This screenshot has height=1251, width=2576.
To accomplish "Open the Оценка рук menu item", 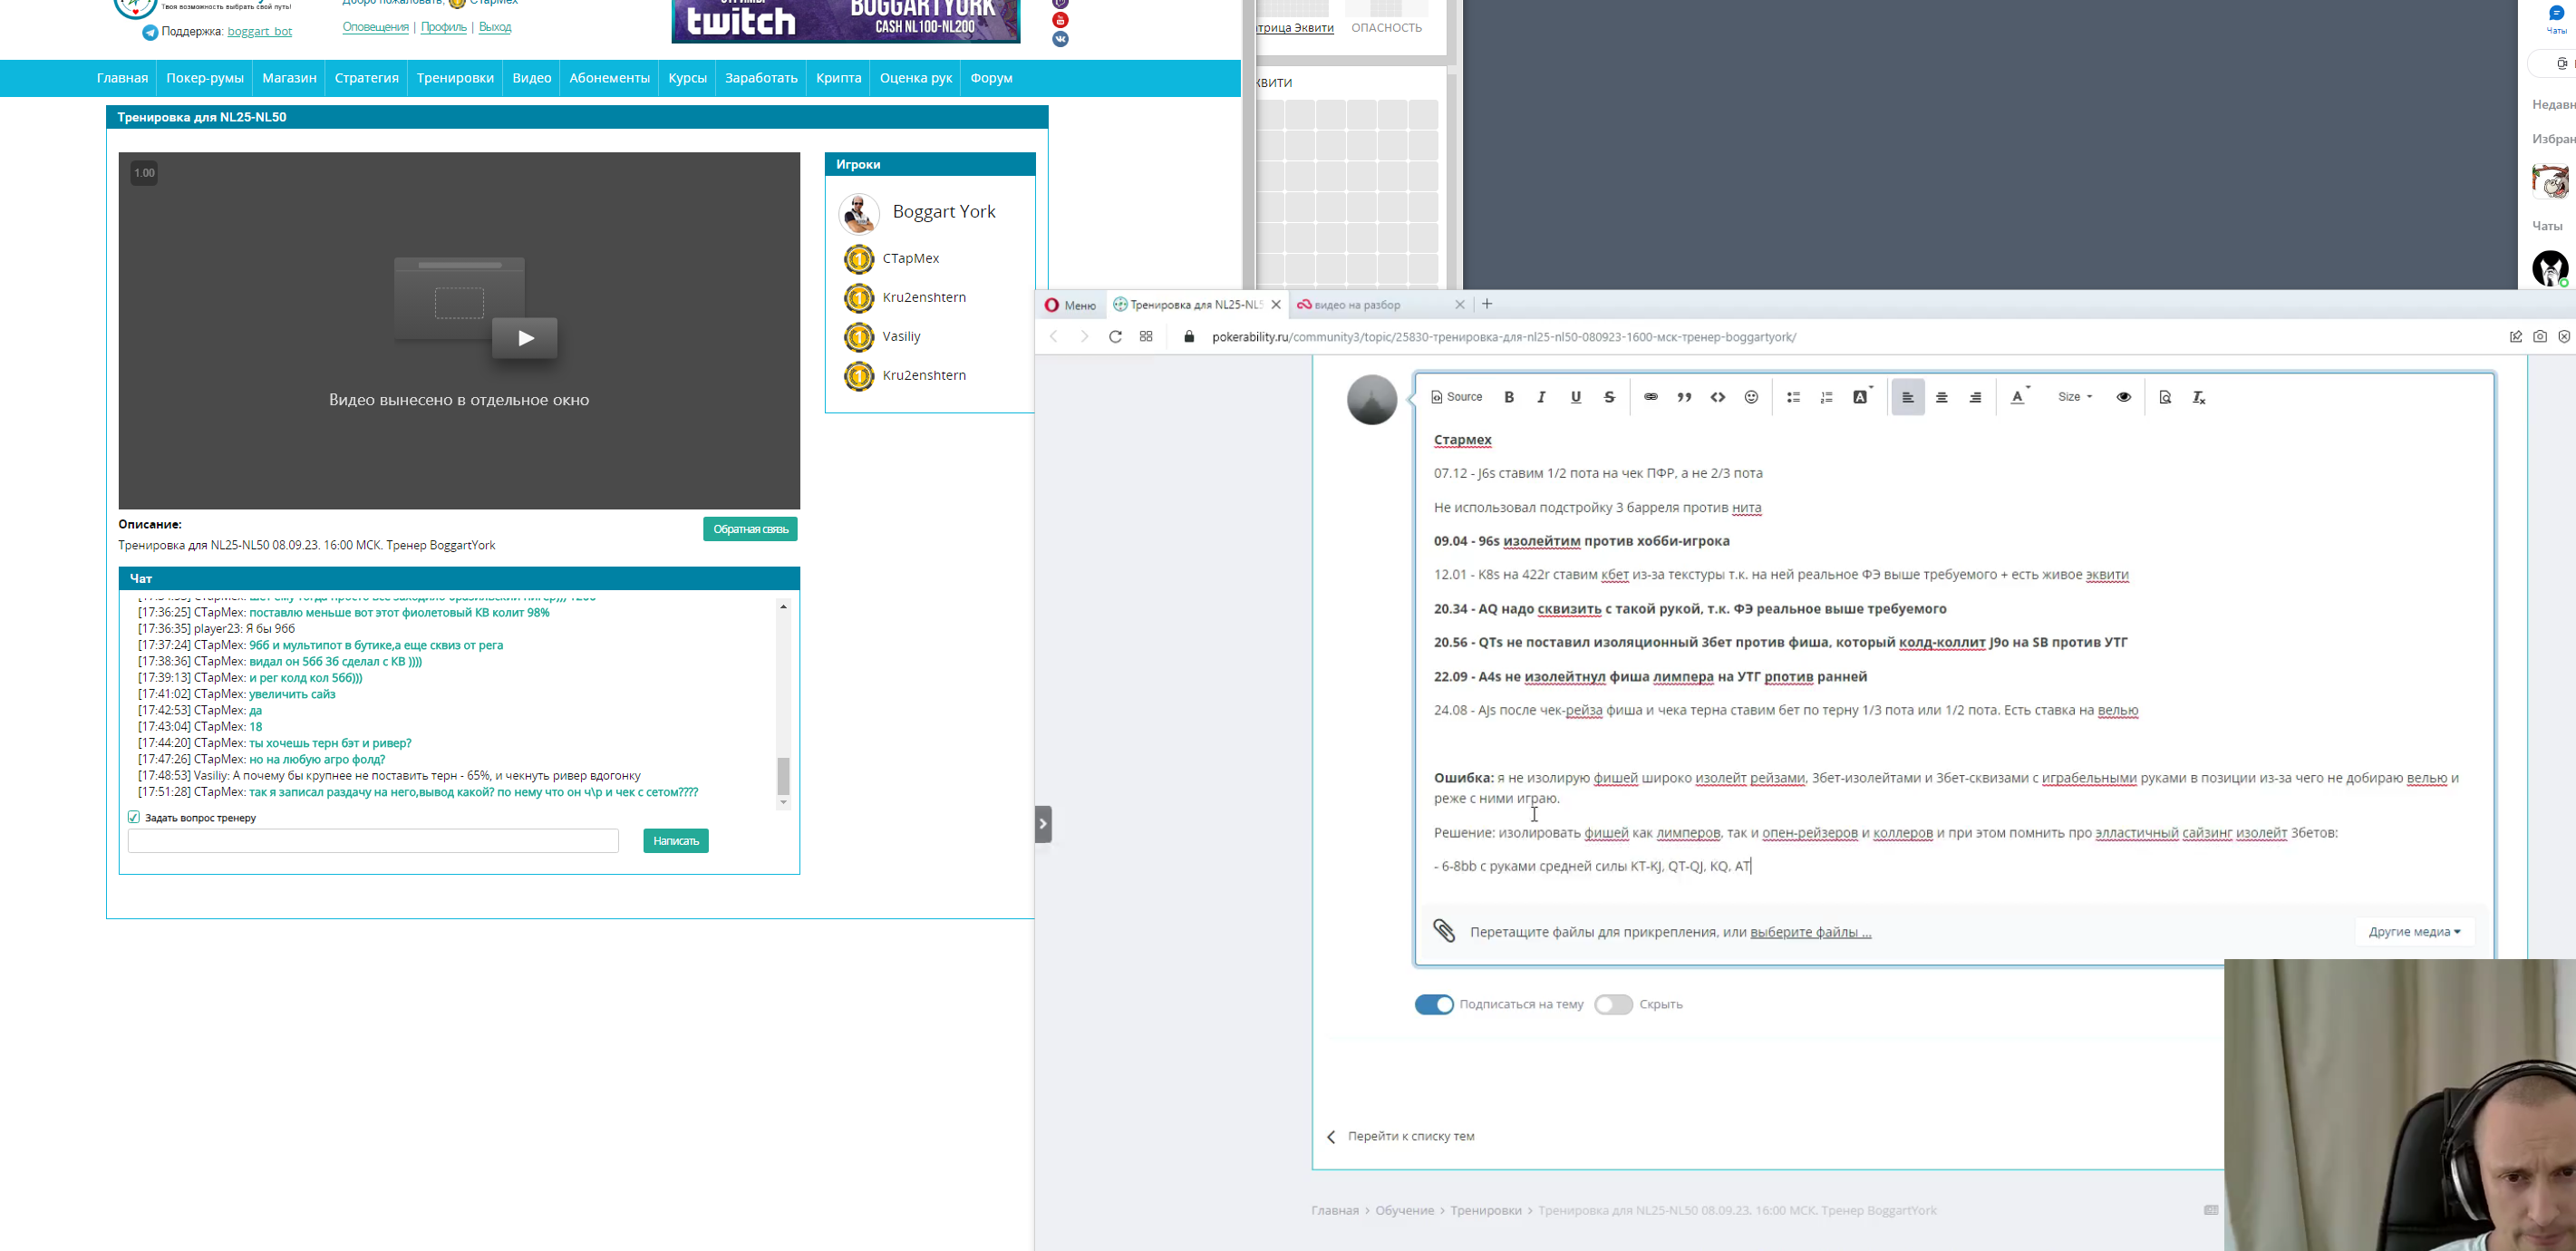I will click(916, 78).
